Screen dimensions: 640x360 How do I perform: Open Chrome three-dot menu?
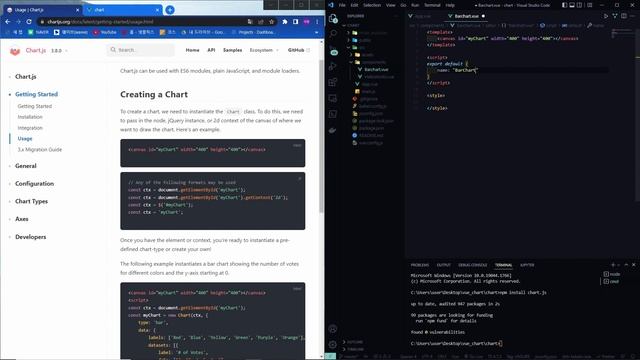317,22
